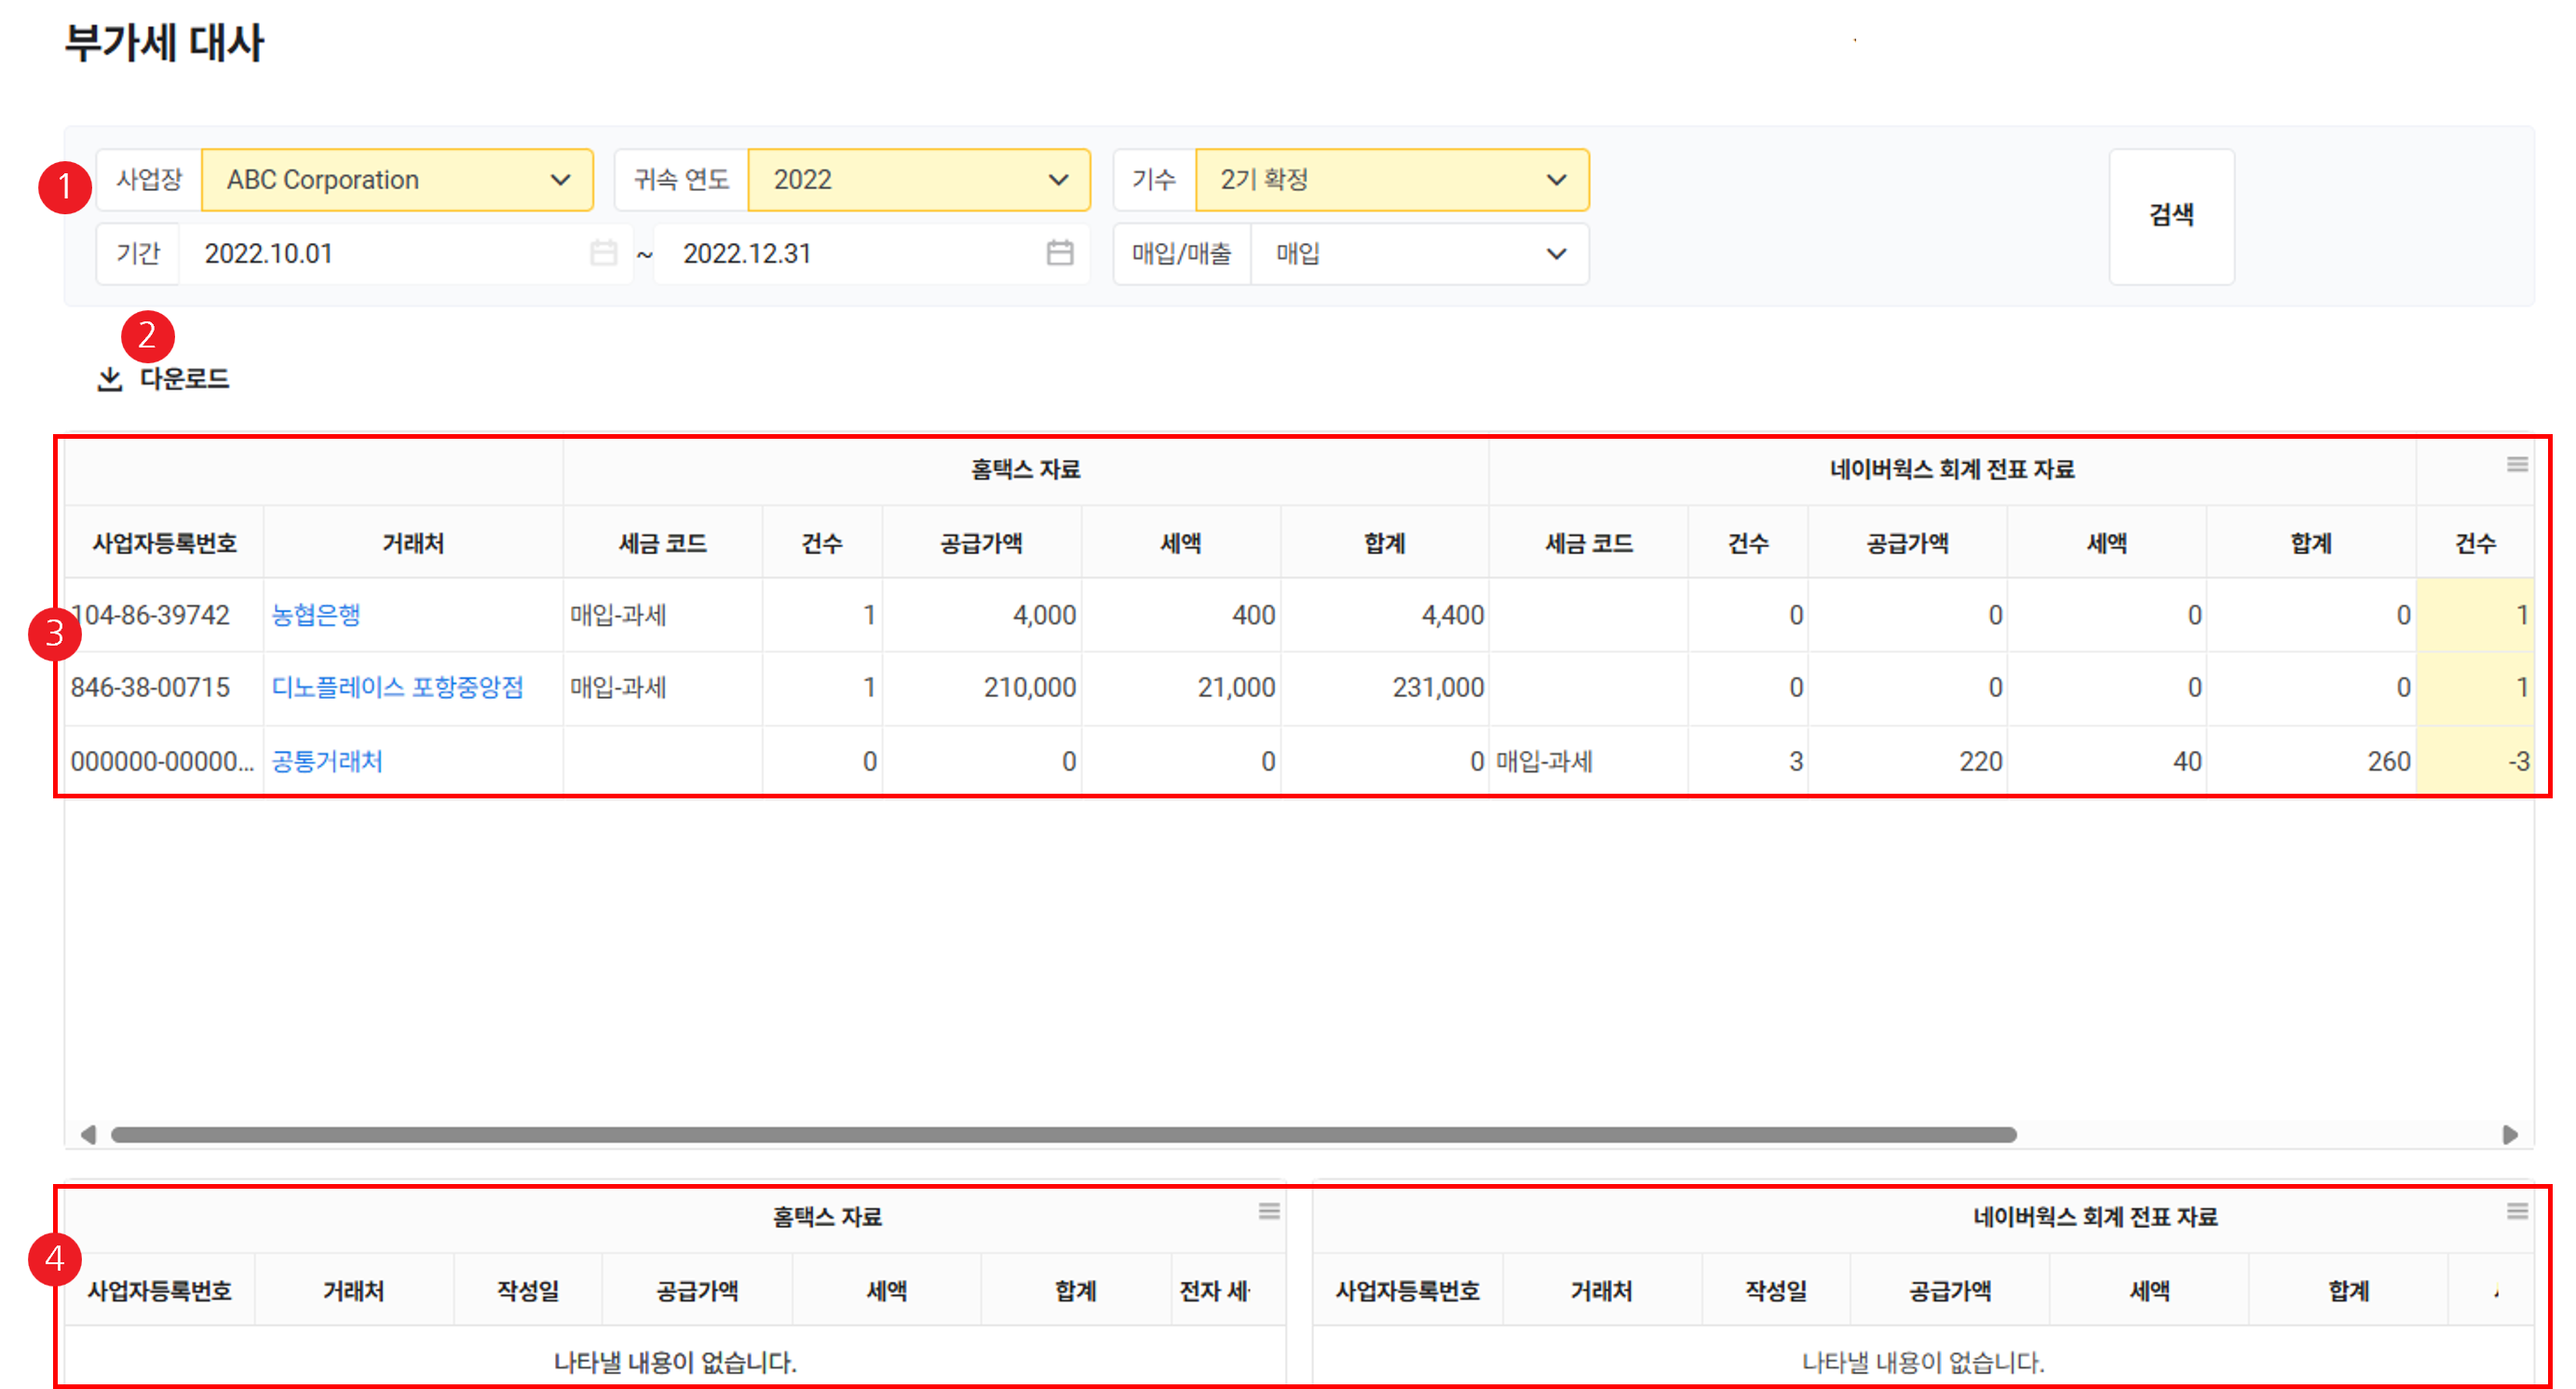2576x1389 pixels.
Task: Click the end date calendar icon
Action: (1059, 253)
